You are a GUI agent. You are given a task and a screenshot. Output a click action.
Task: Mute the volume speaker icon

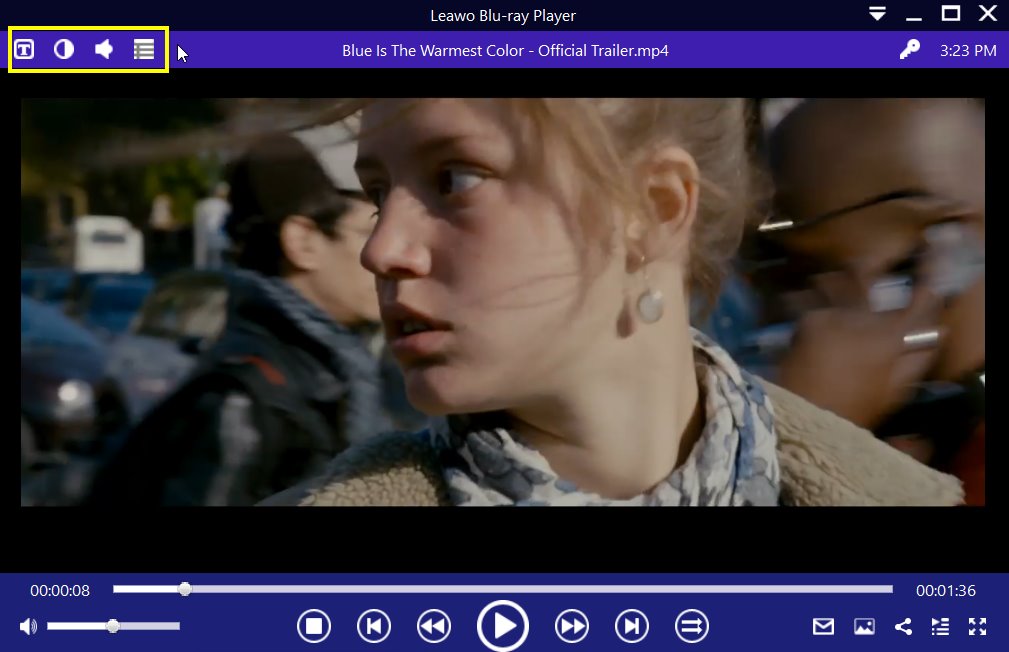[x=28, y=626]
